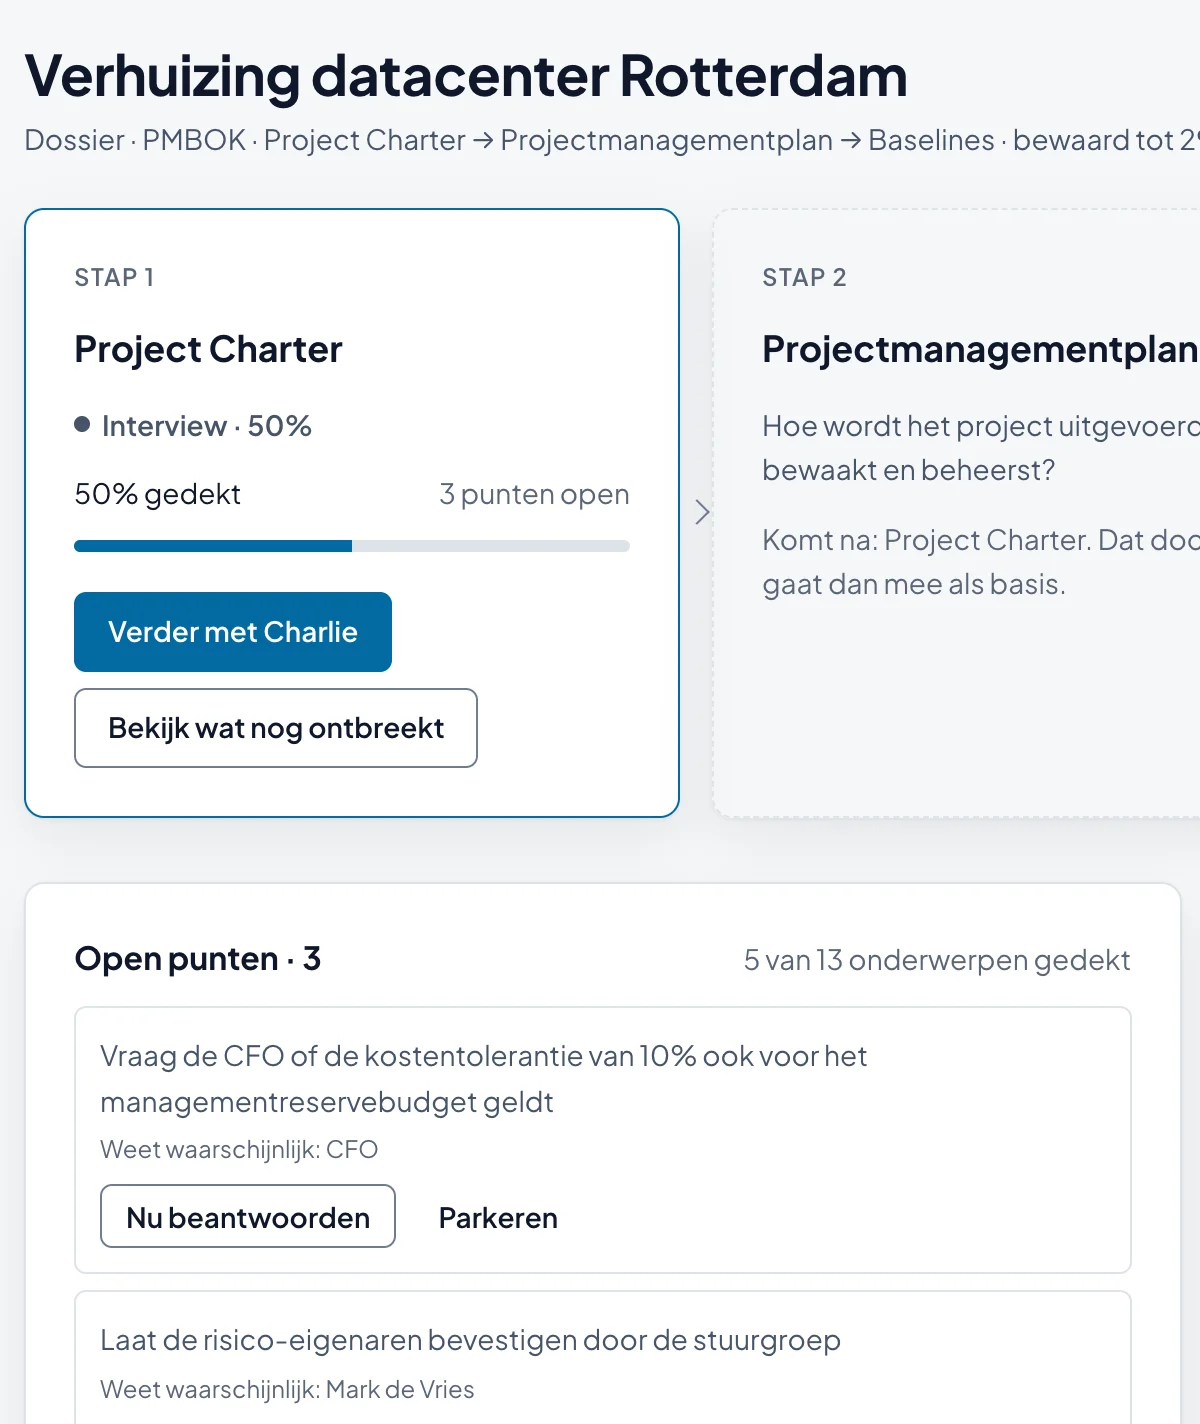Open Bekijk wat nog ontbreekt
The width and height of the screenshot is (1200, 1424).
[276, 728]
